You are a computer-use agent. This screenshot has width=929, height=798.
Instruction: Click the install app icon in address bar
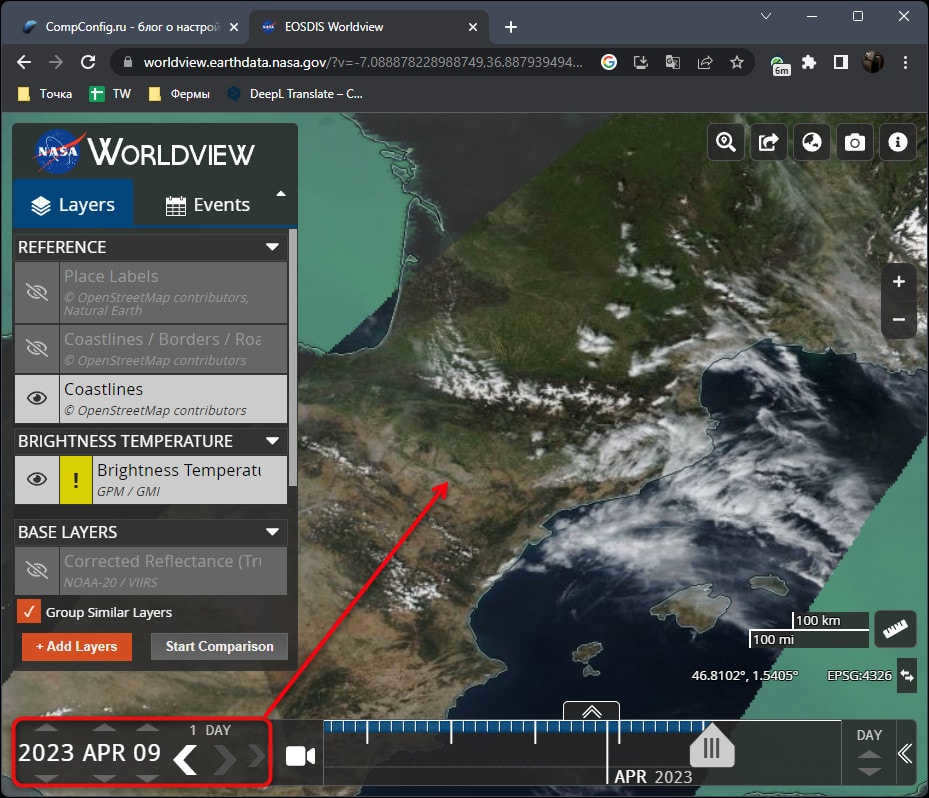640,62
